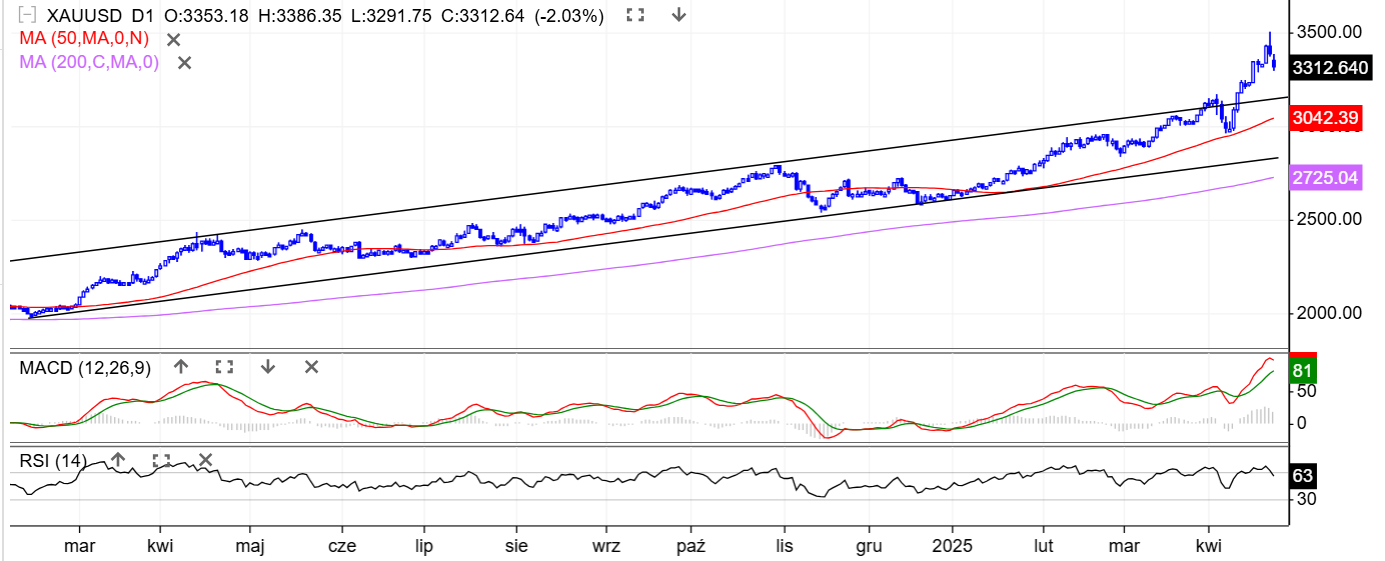The height and width of the screenshot is (561, 1385).
Task: Maximize the MACD pane
Action: [224, 367]
